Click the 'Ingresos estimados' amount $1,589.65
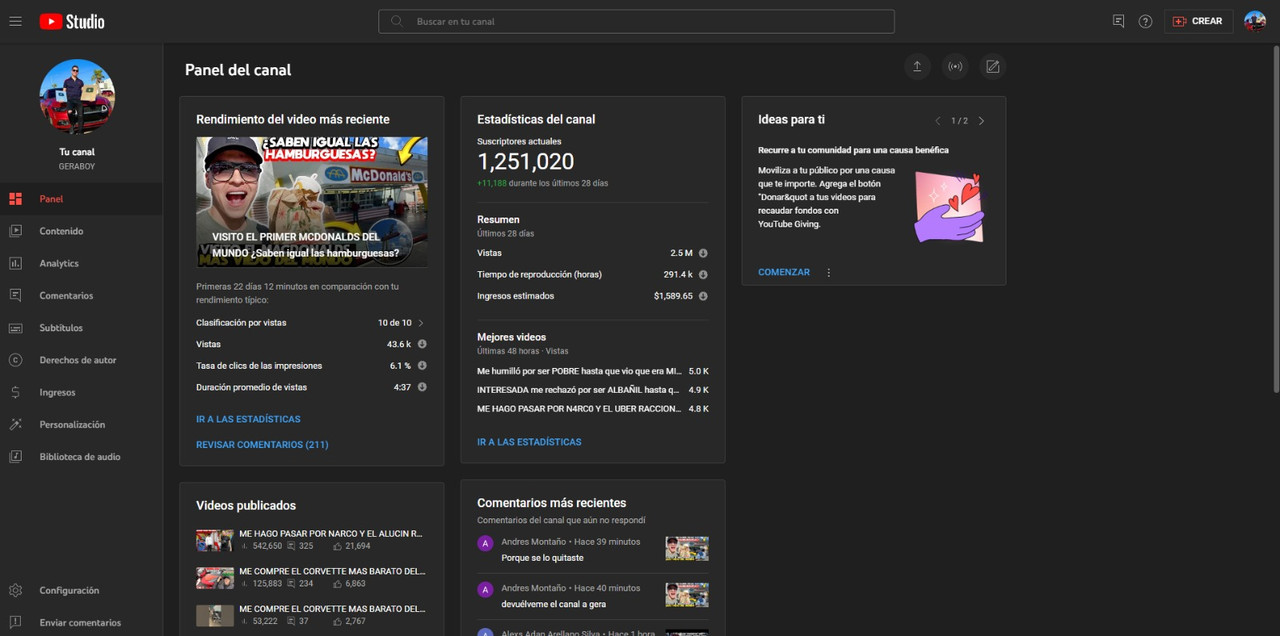The width and height of the screenshot is (1280, 636). click(673, 296)
